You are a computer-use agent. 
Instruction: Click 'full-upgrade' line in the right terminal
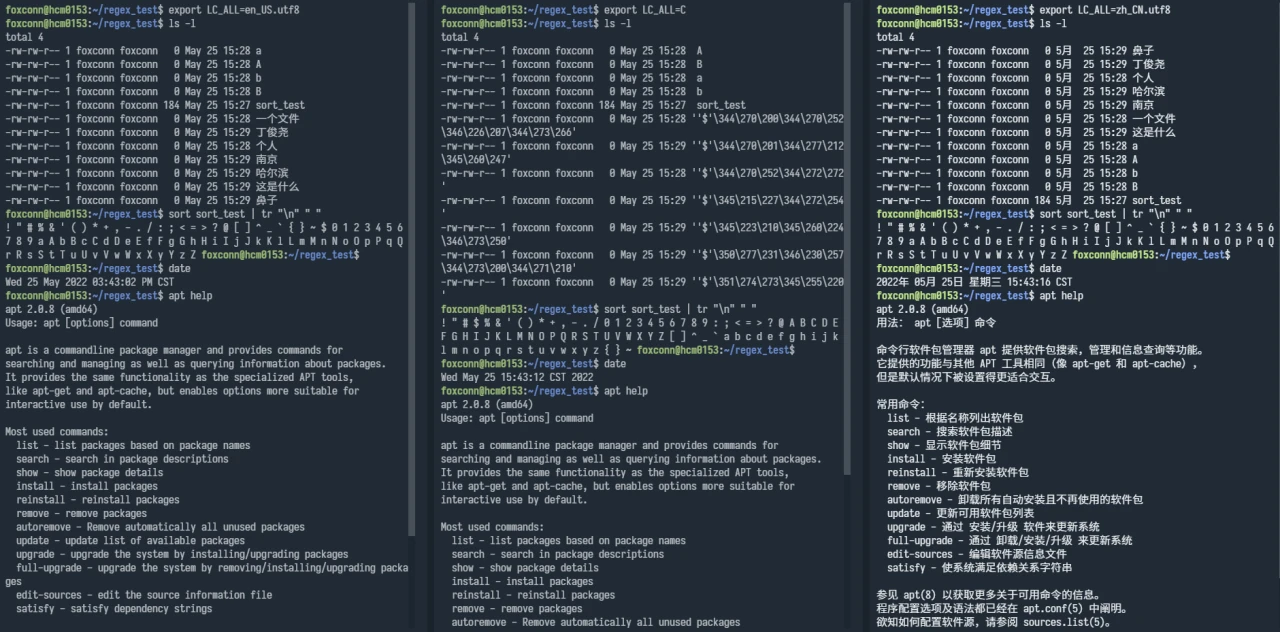tap(1009, 540)
